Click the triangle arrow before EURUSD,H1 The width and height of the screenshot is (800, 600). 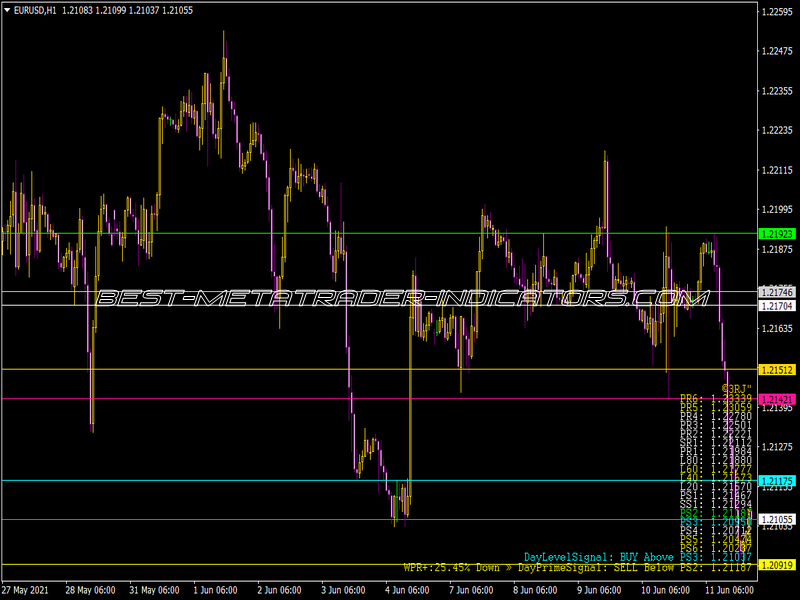pos(7,10)
